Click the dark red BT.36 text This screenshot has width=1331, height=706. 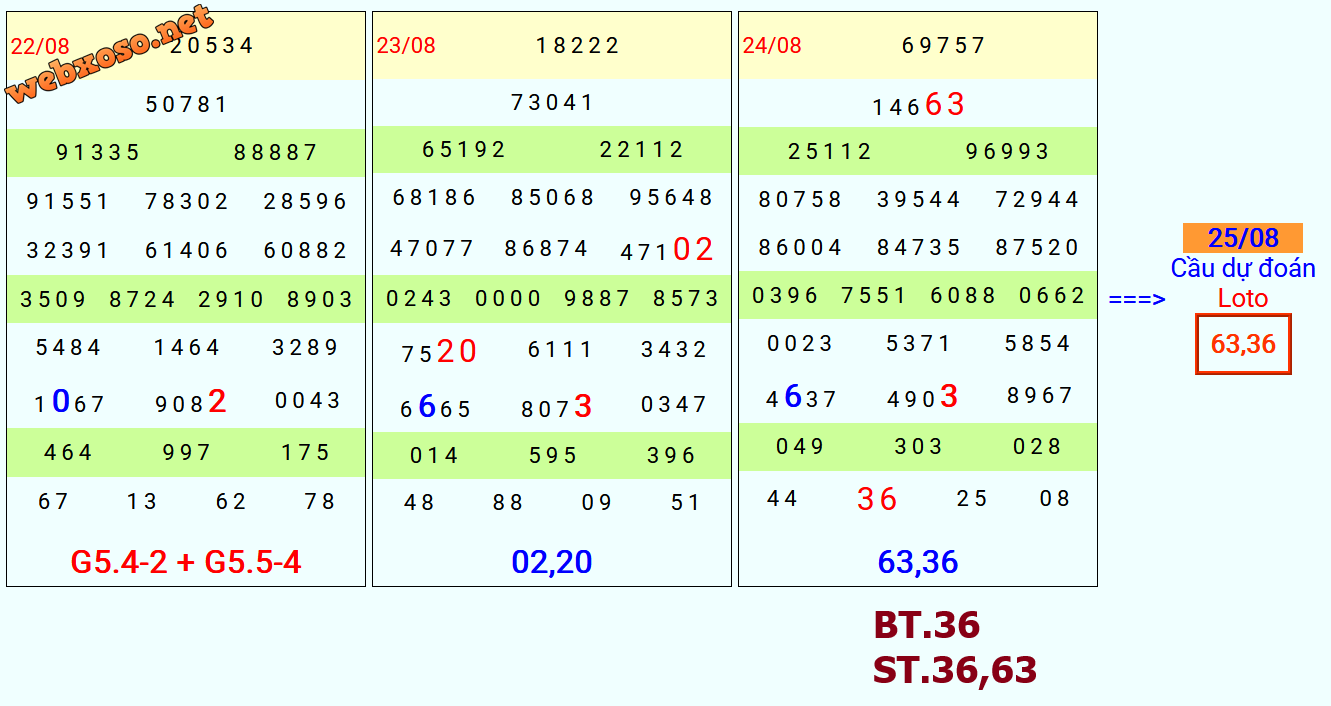coord(926,626)
